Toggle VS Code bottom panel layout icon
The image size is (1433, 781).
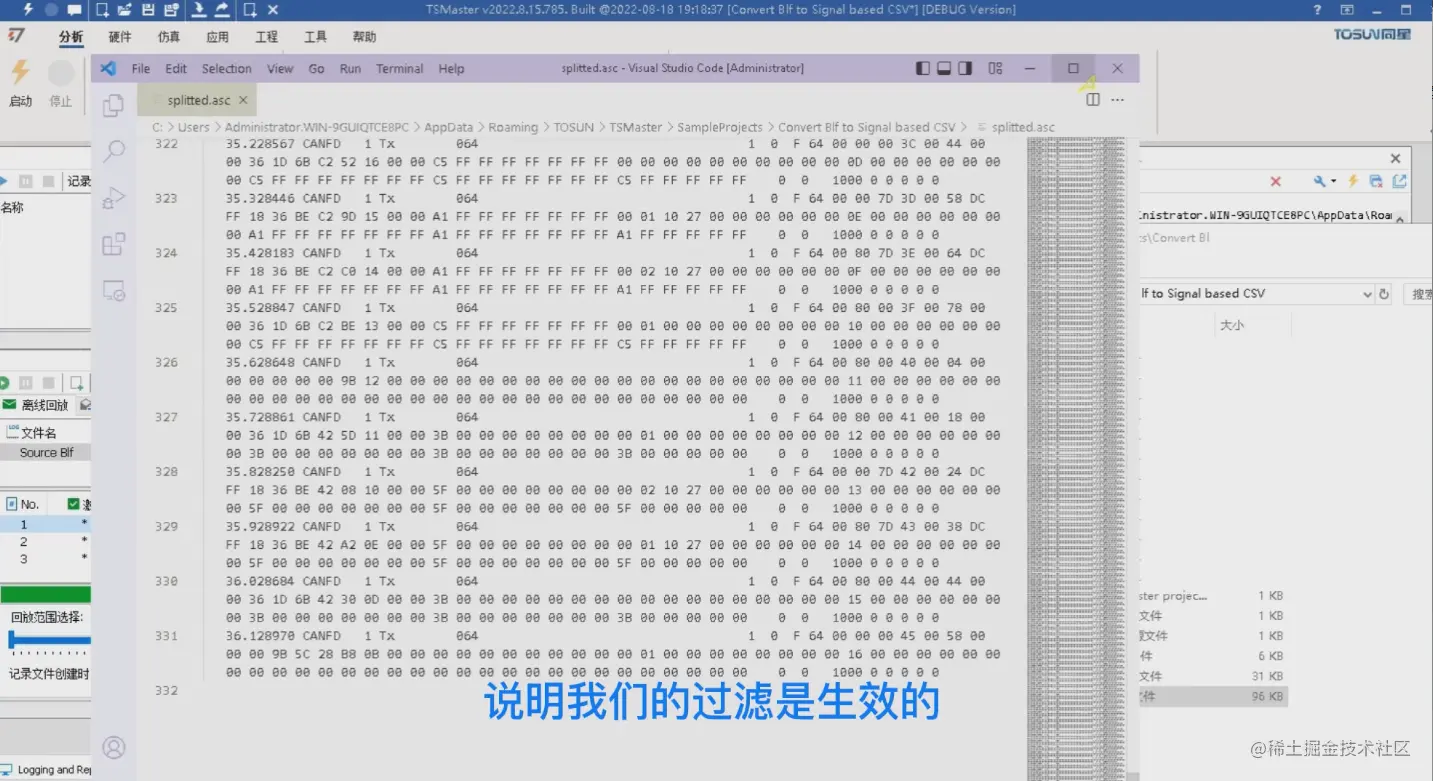pos(943,68)
